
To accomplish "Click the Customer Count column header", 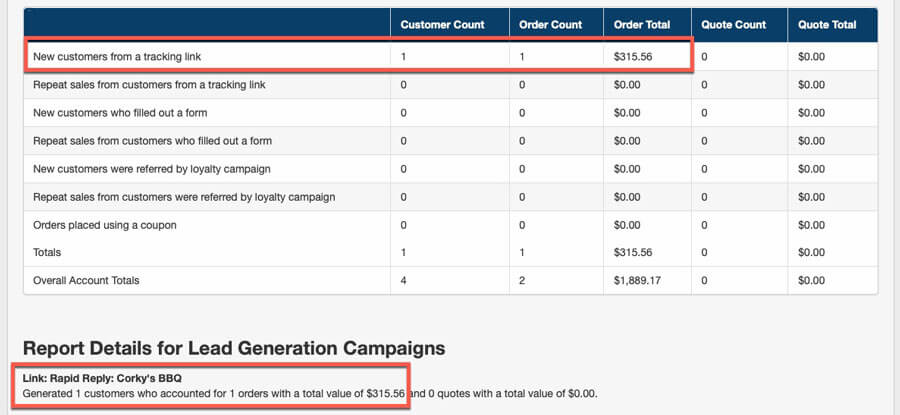I will [442, 25].
